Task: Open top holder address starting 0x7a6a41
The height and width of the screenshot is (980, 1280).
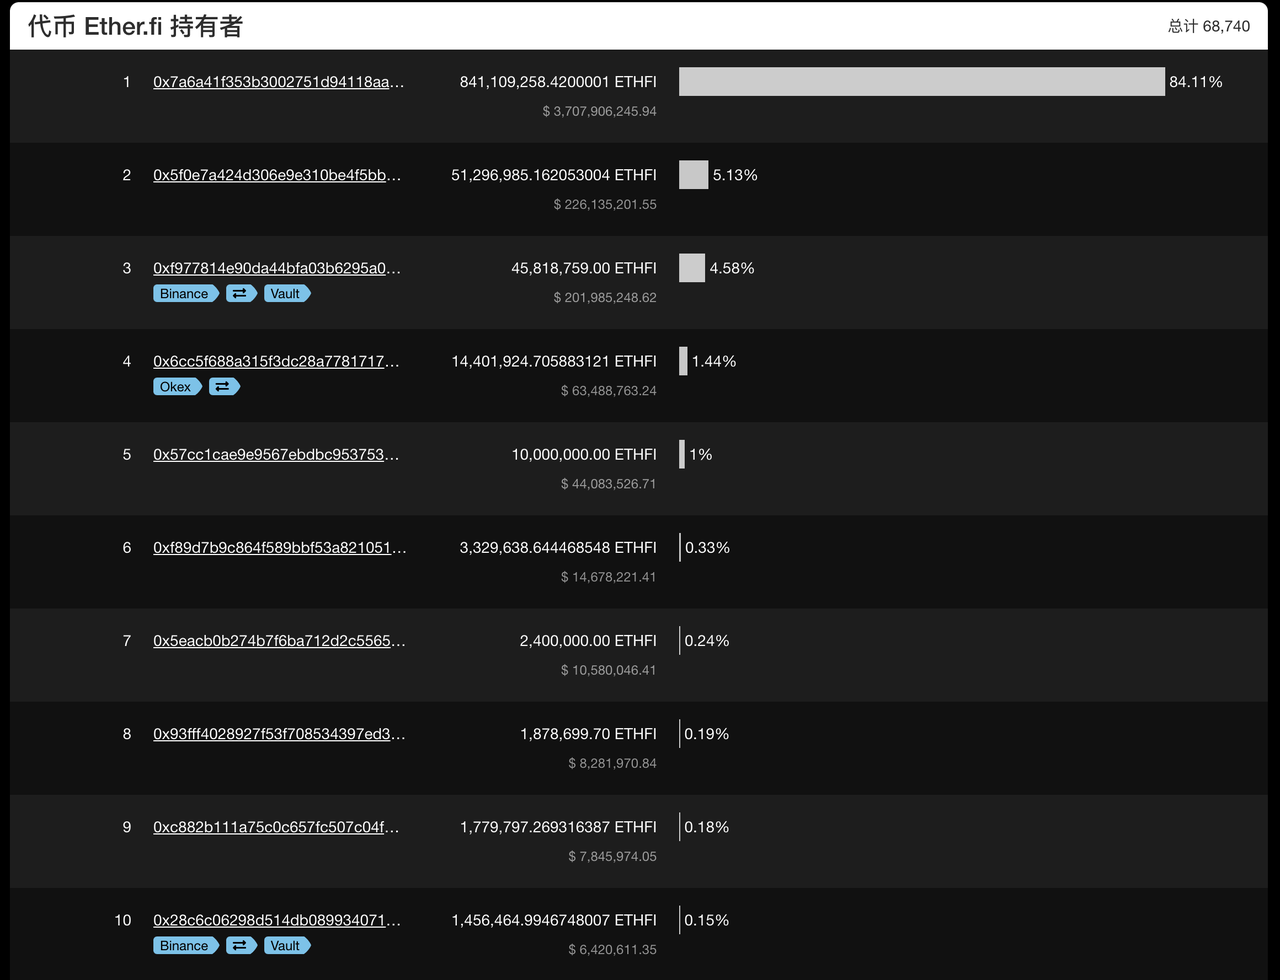Action: click(x=278, y=81)
